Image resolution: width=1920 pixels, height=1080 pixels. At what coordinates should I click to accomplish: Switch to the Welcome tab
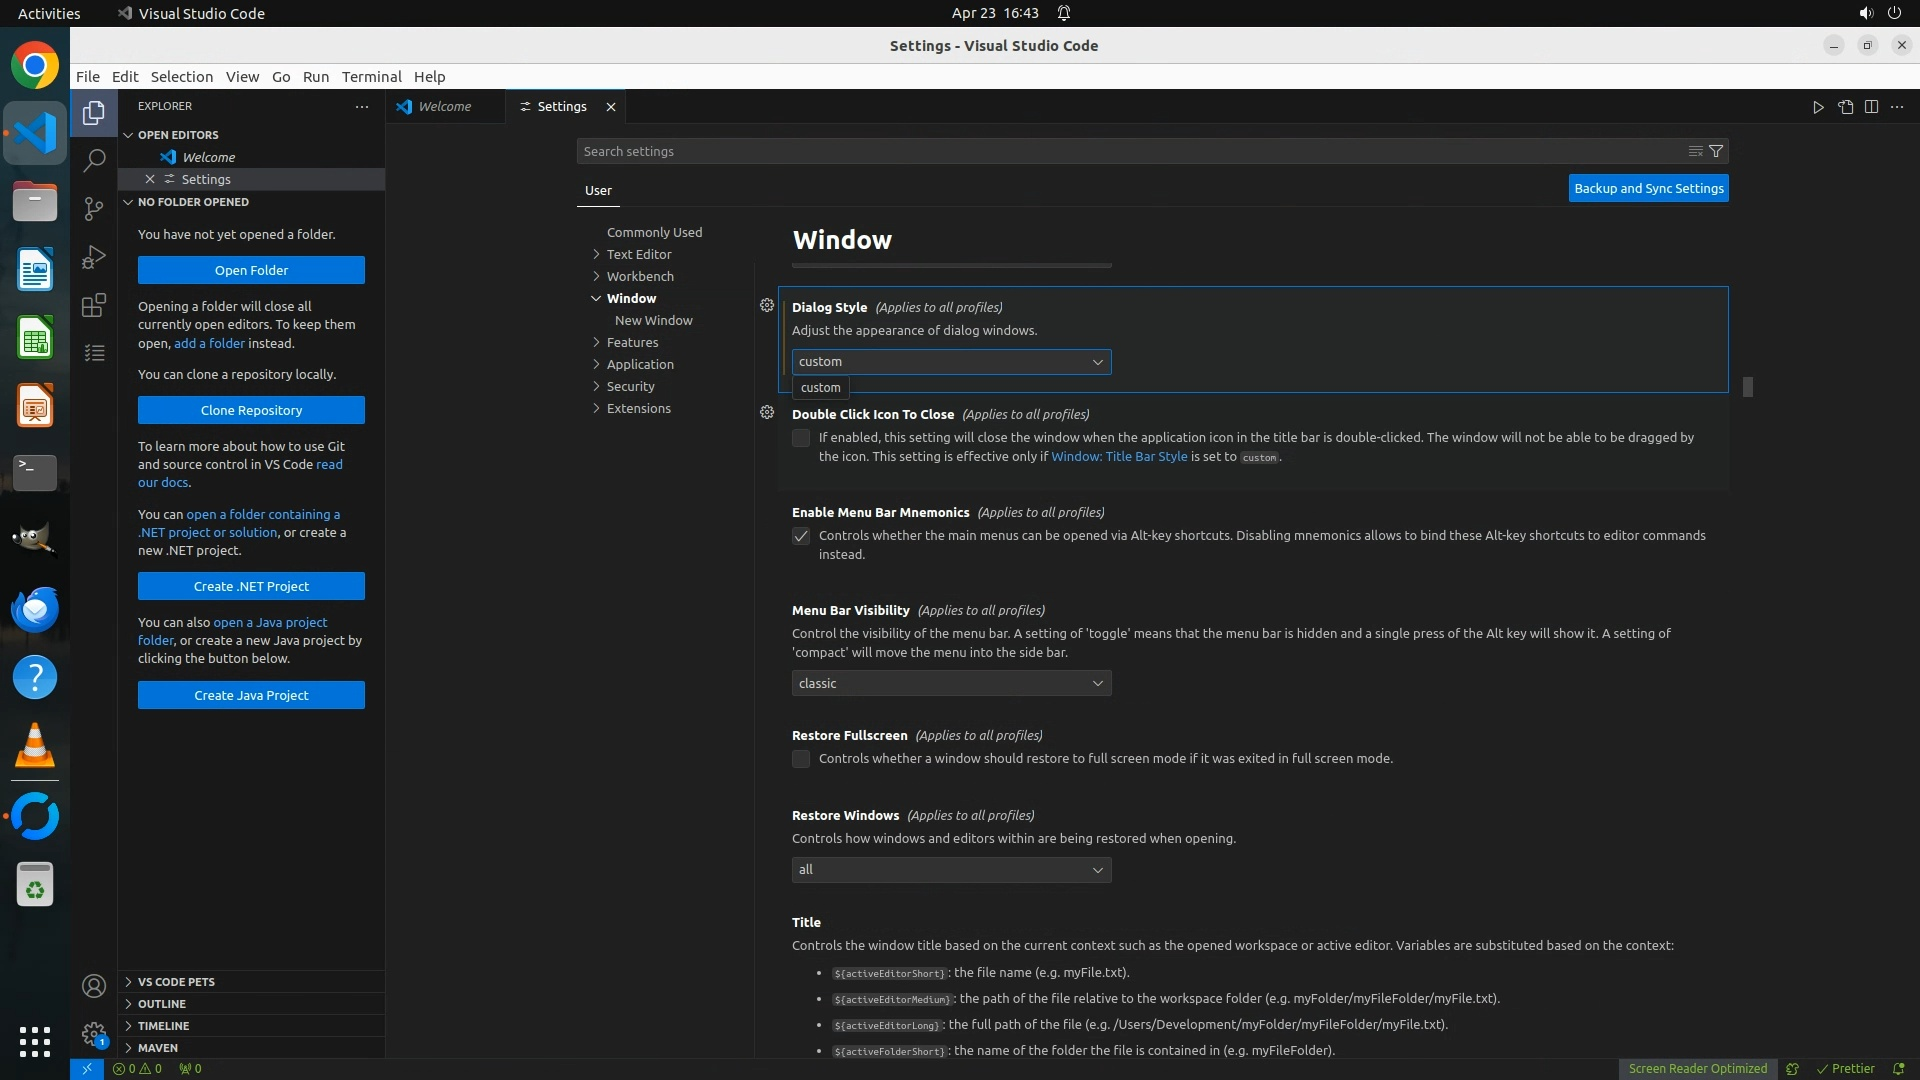(x=444, y=106)
